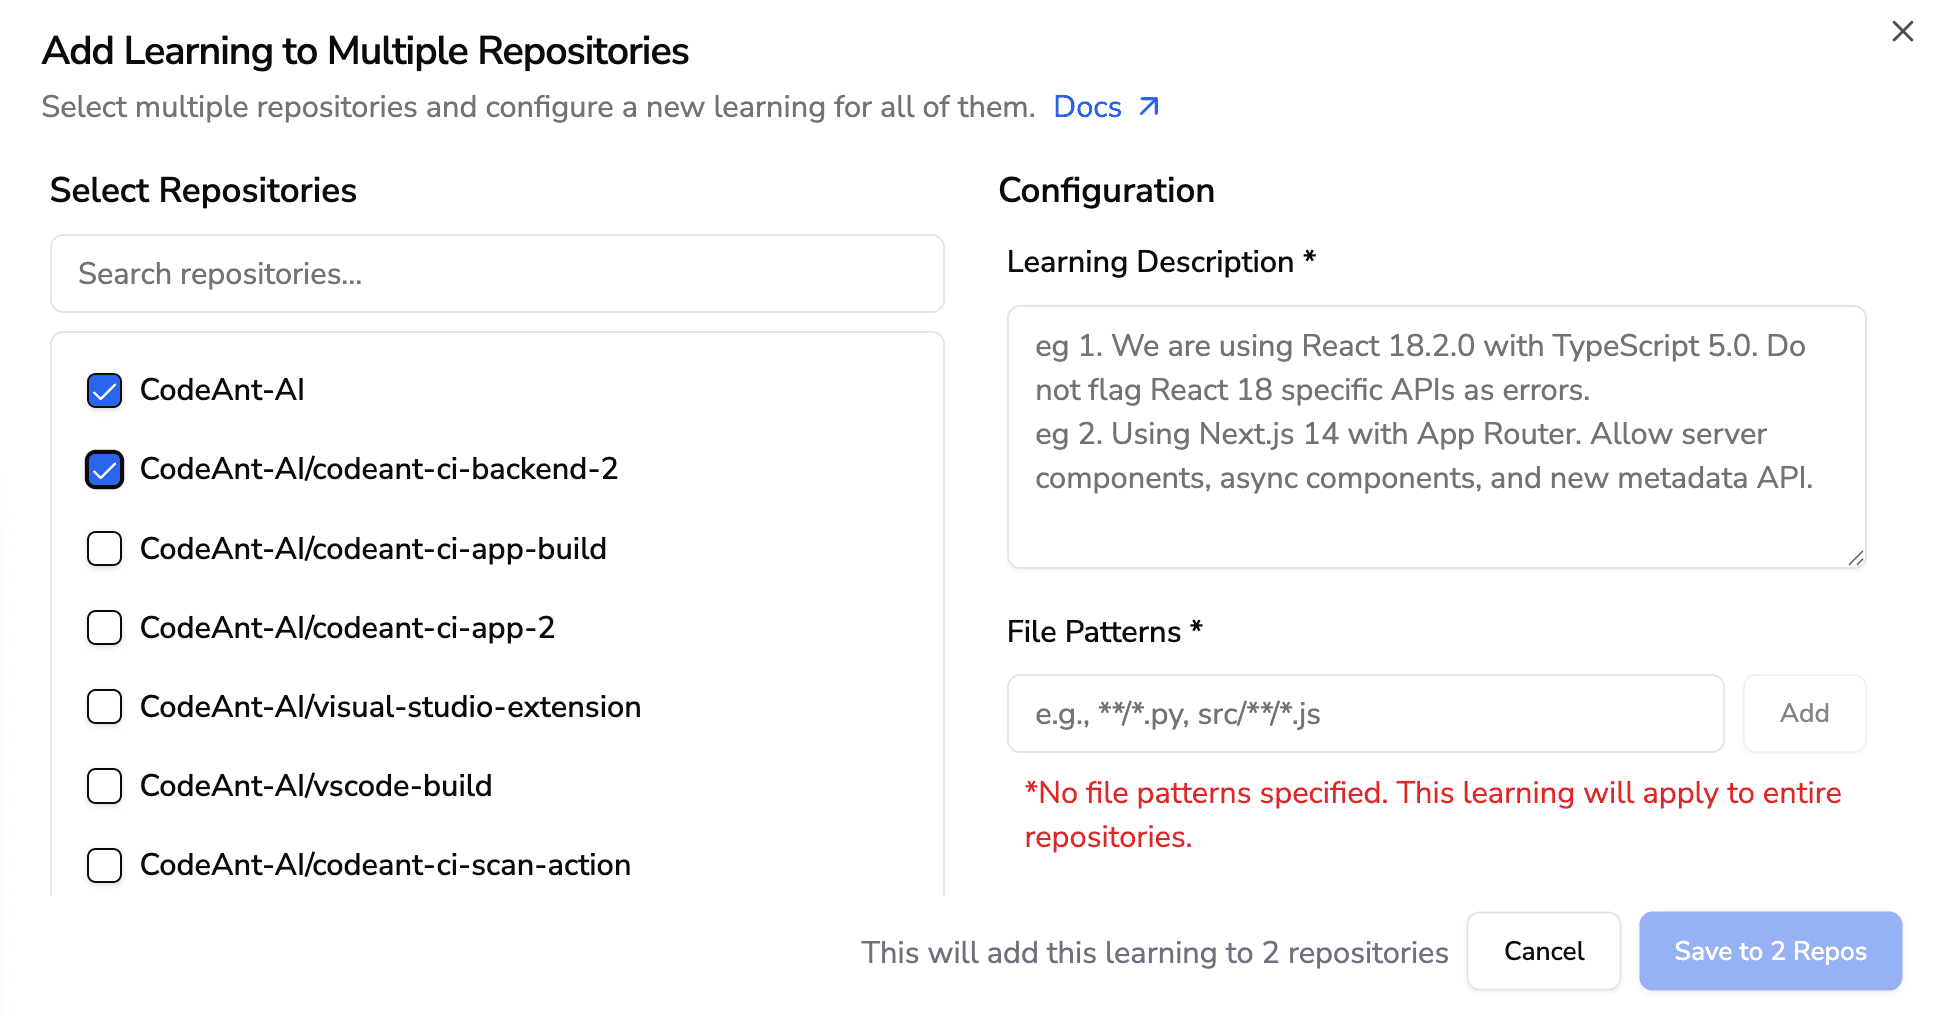The height and width of the screenshot is (1016, 1950).
Task: Select the codeant-ci-app-build repository
Action: pos(103,548)
